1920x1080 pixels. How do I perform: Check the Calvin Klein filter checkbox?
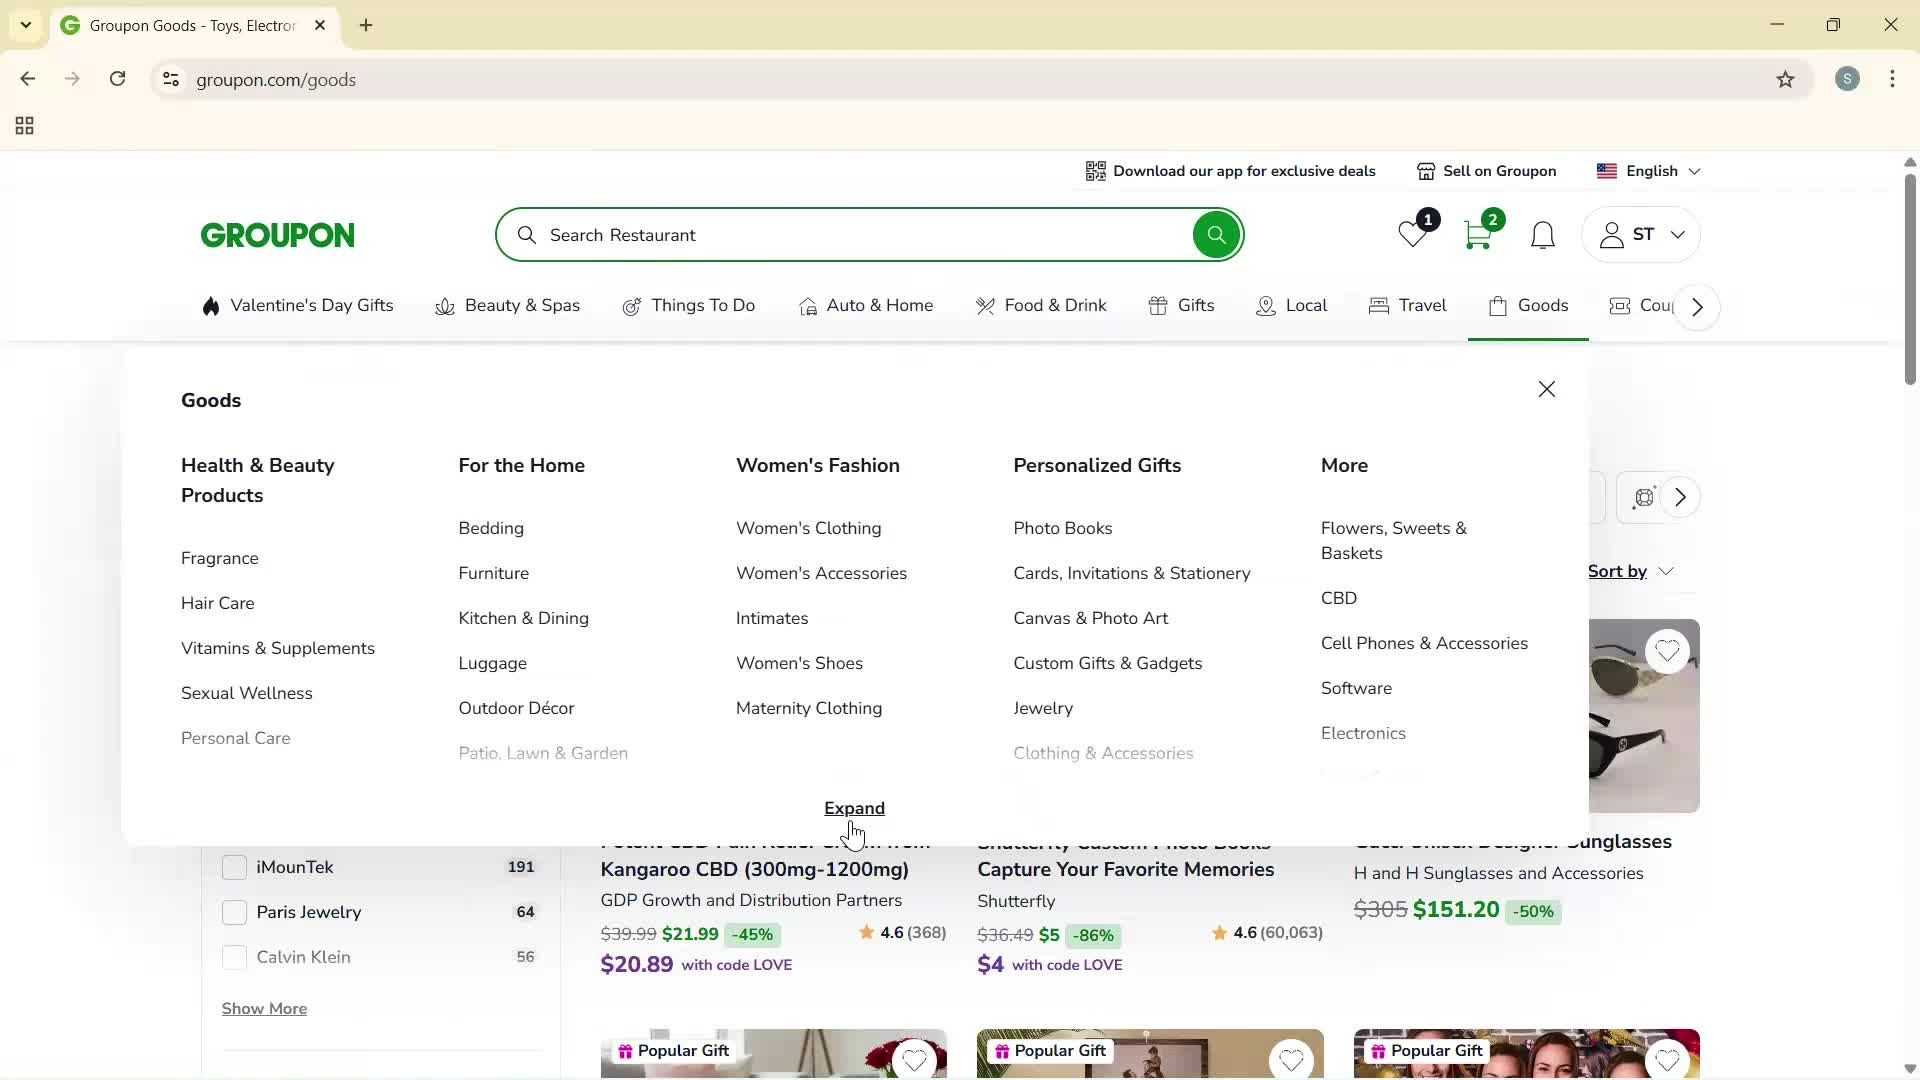click(234, 956)
